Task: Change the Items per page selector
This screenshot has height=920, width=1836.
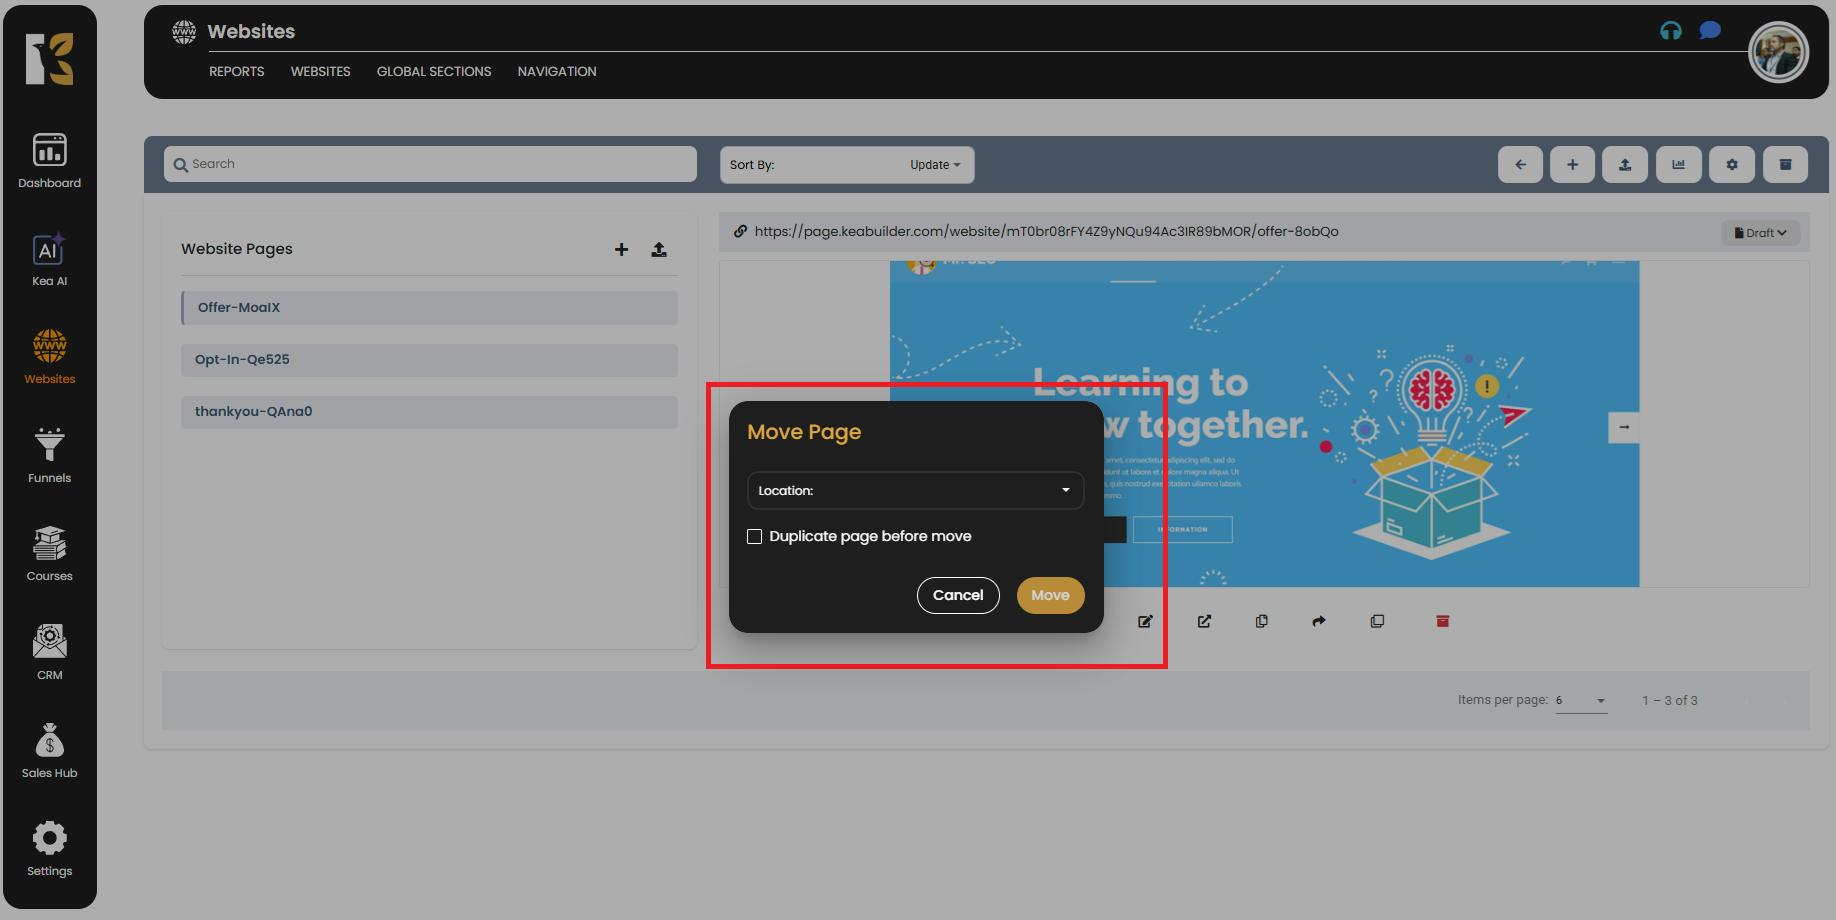Action: click(x=1580, y=701)
